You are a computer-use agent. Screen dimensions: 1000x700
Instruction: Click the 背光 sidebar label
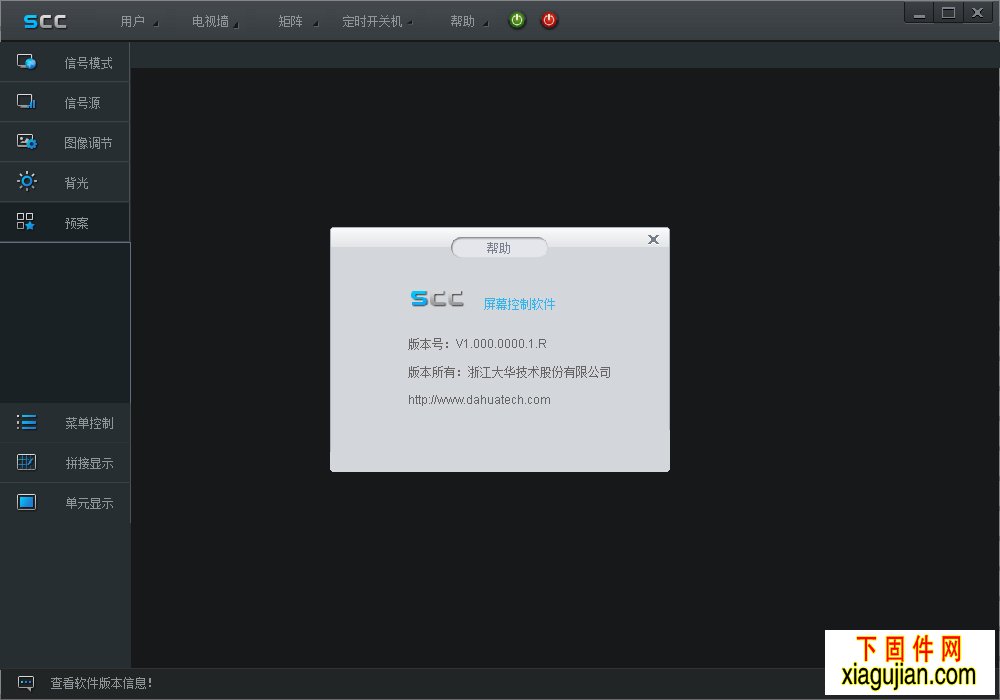[x=77, y=183]
